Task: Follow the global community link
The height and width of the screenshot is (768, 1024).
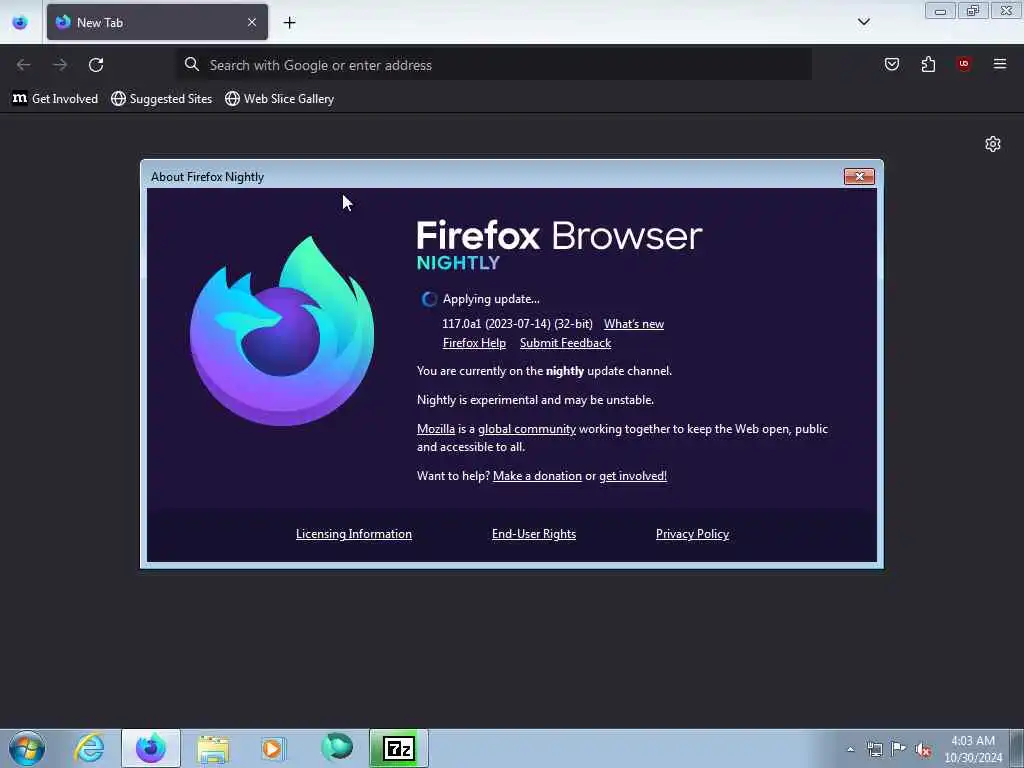Action: pos(527,429)
